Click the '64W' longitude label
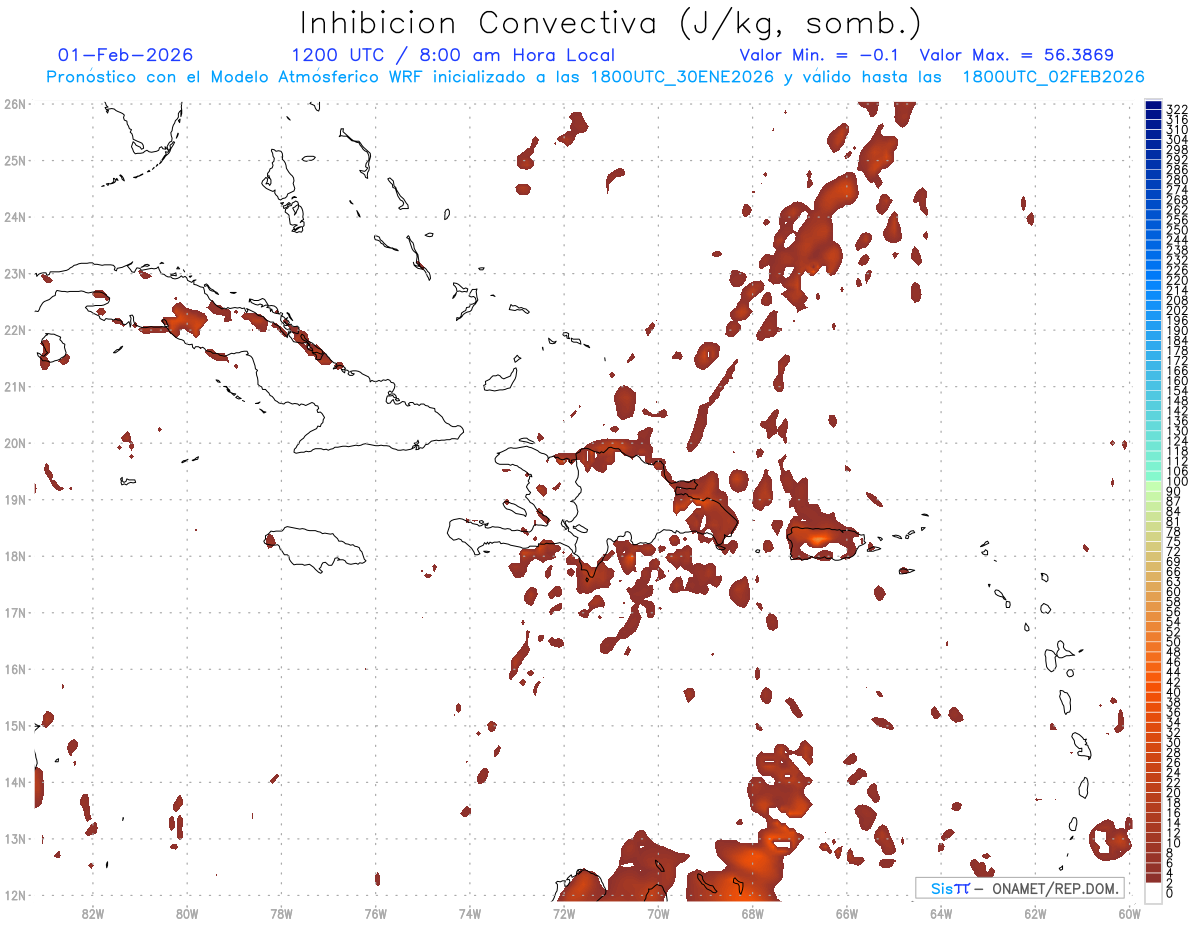 941,913
